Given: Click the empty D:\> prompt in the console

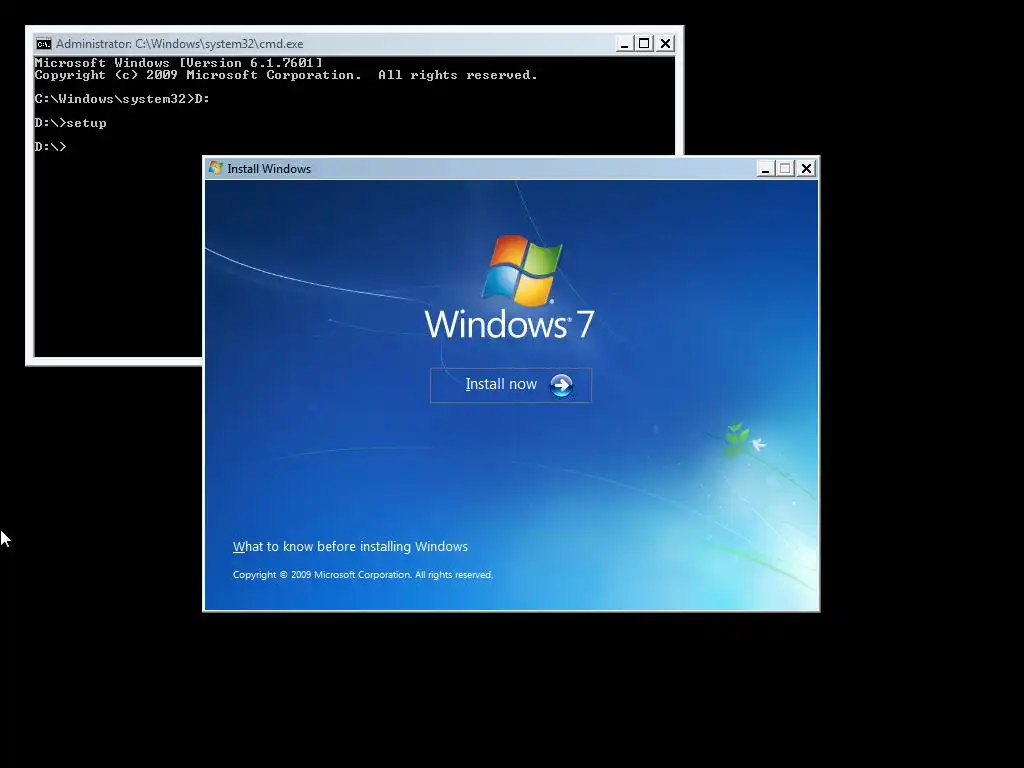Looking at the screenshot, I should 50,146.
